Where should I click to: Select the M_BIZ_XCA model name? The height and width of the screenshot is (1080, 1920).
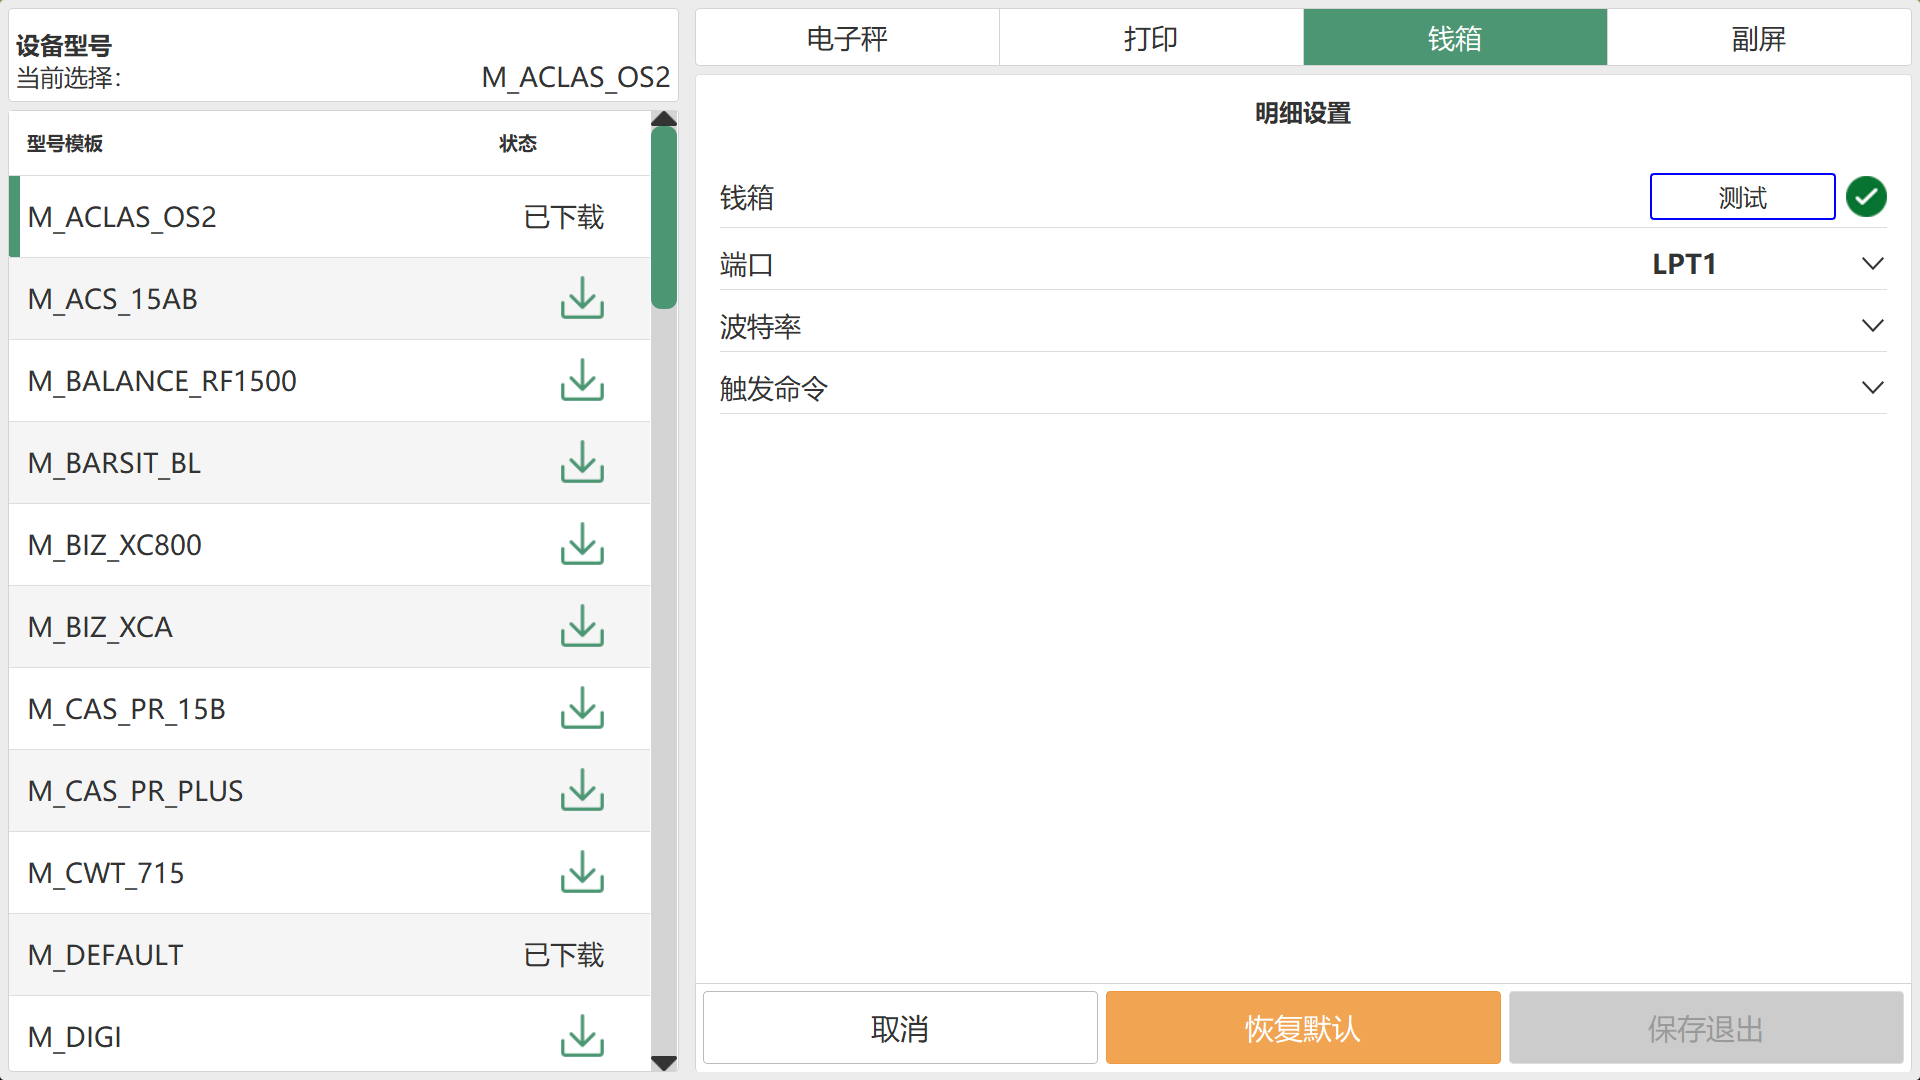(x=100, y=627)
